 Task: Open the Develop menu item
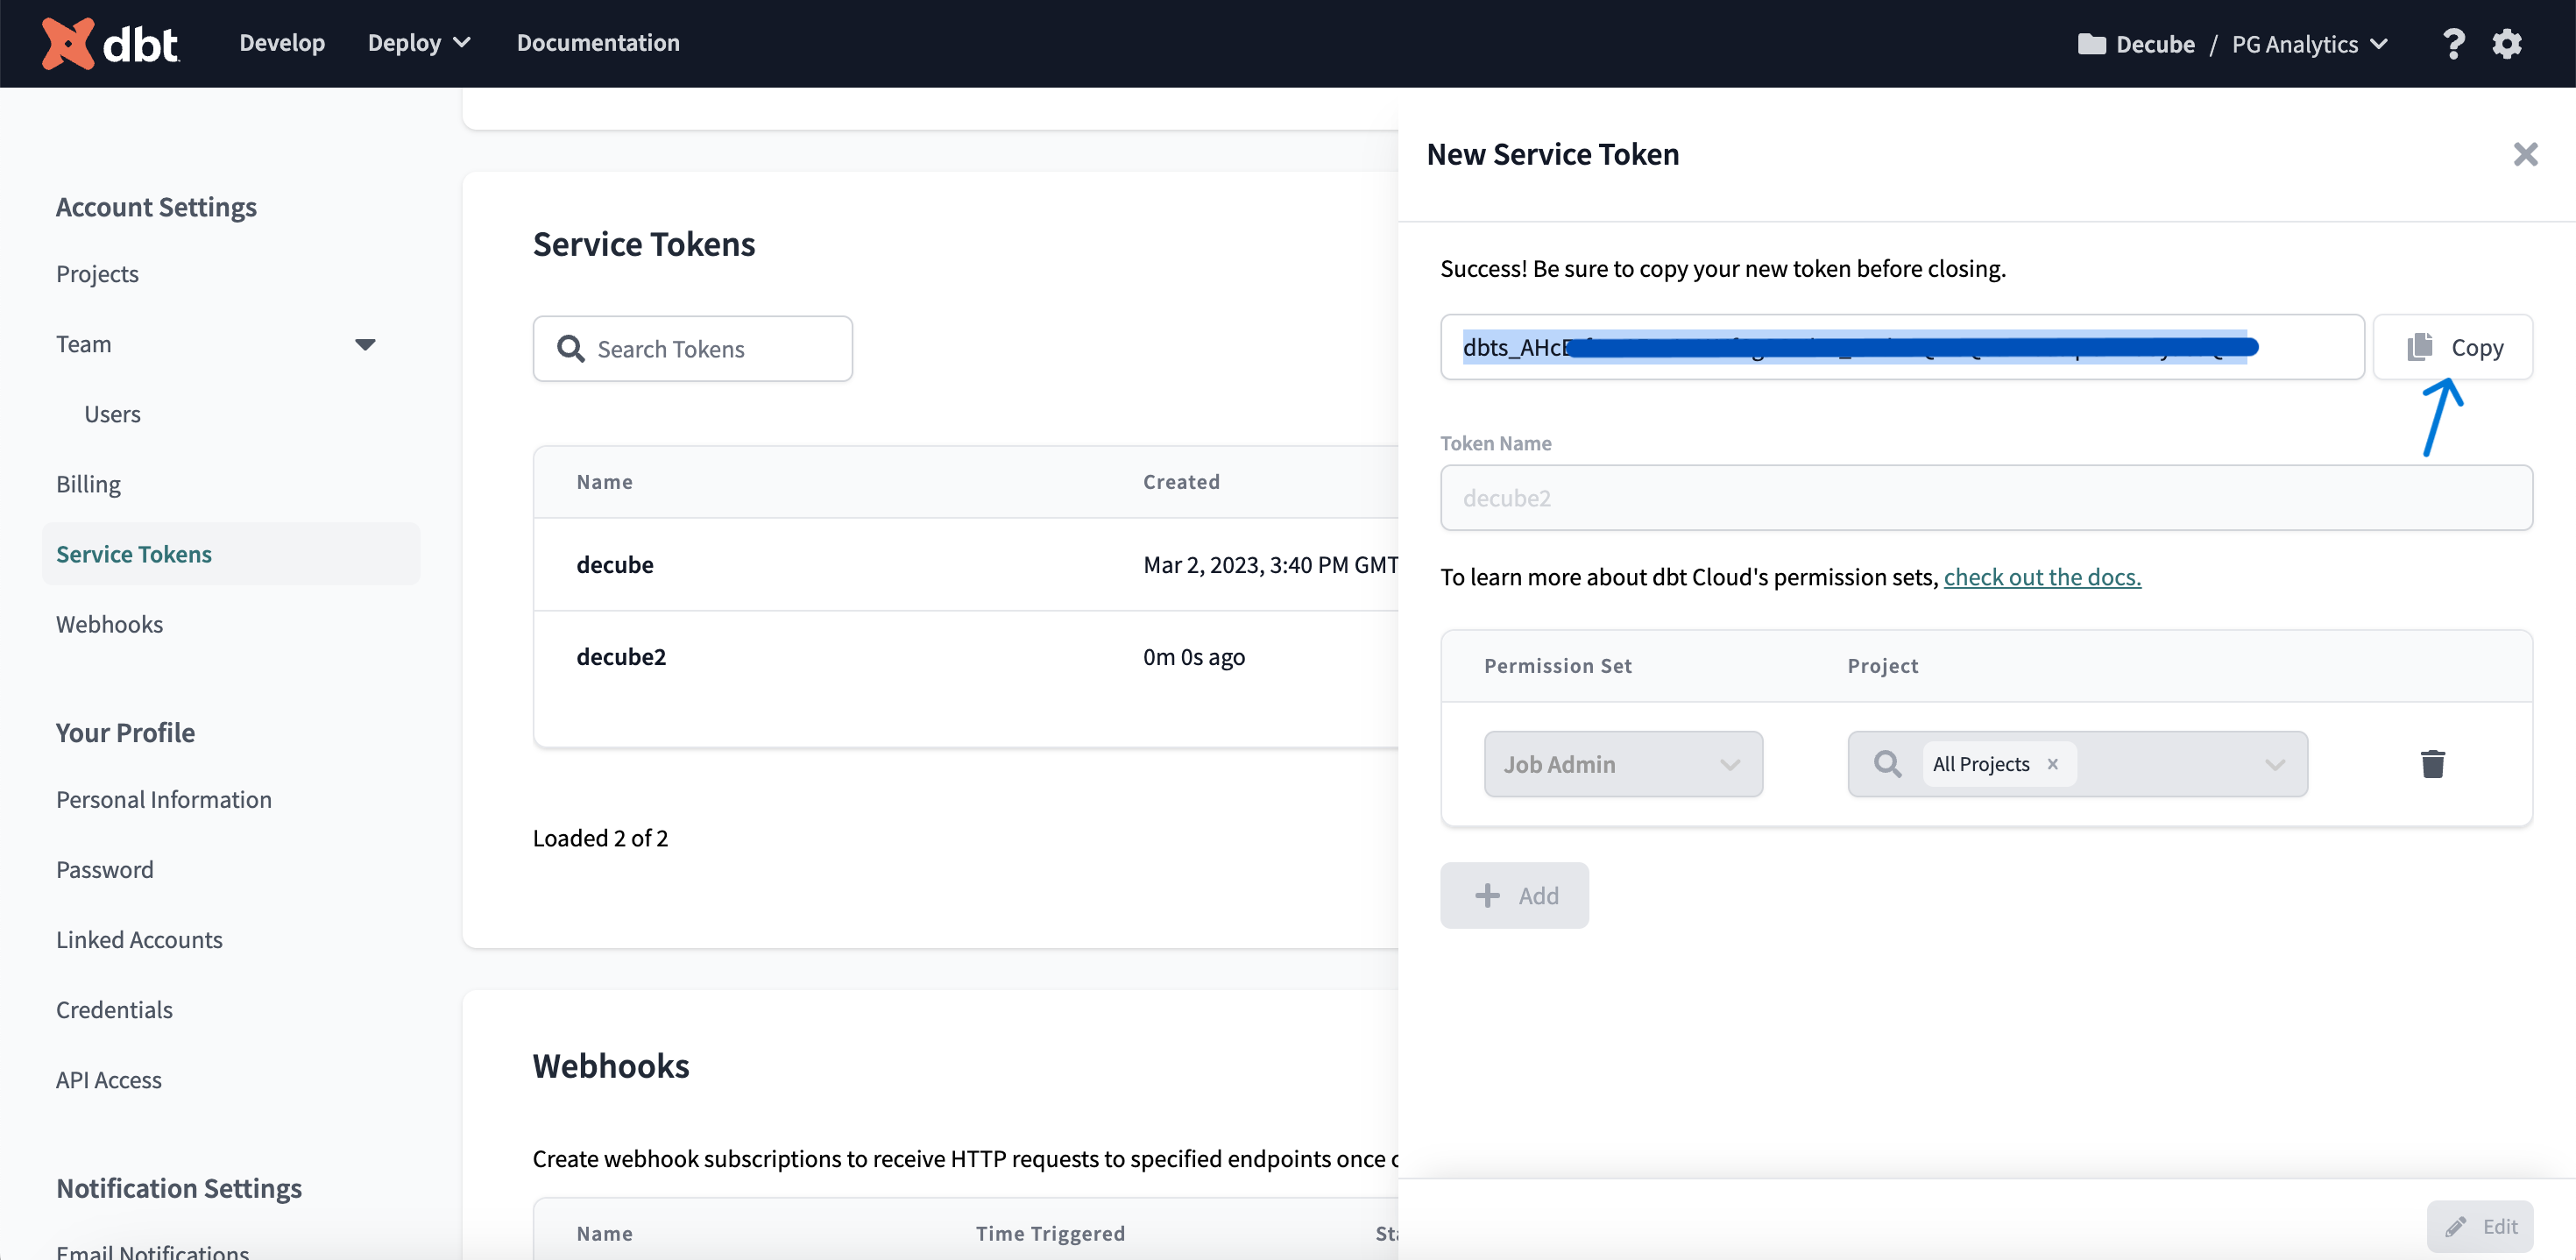[282, 43]
